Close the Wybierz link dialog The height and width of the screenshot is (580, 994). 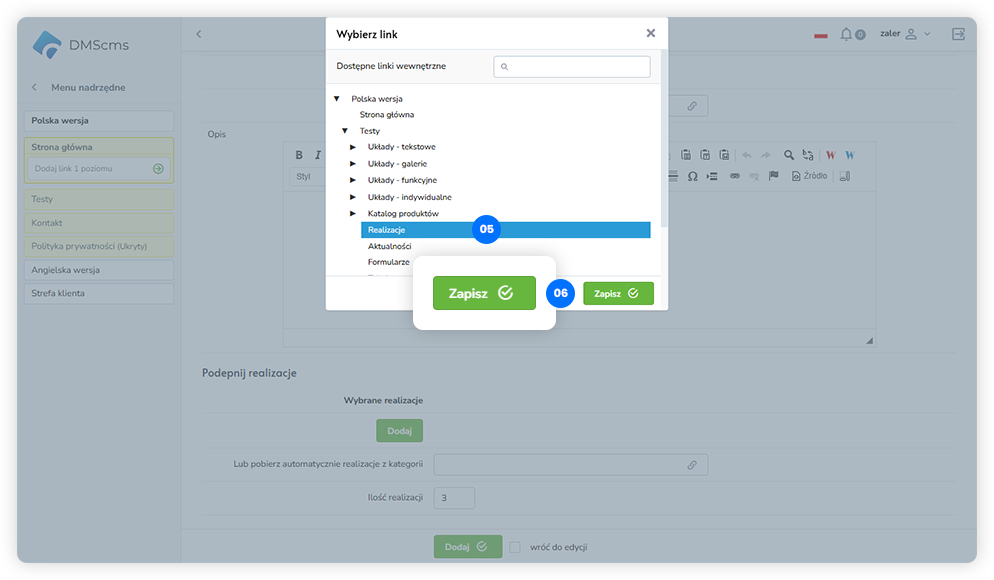[650, 33]
